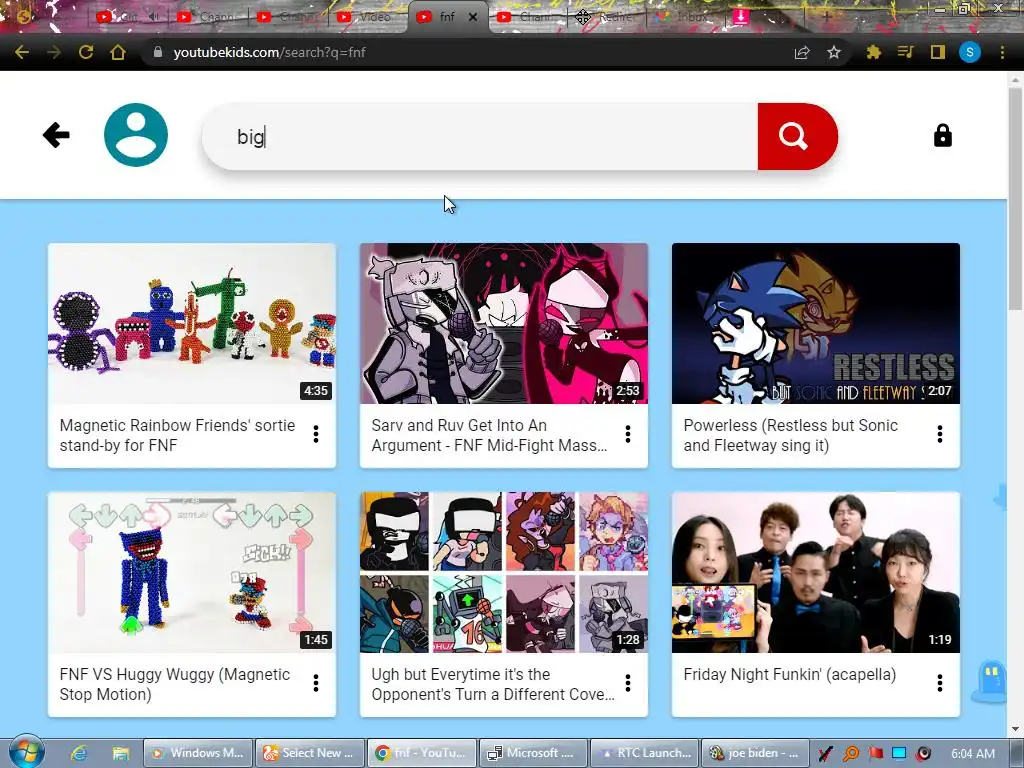Switch to RTC Launch taskbar window
Screen dimensions: 1024x768
[644, 753]
